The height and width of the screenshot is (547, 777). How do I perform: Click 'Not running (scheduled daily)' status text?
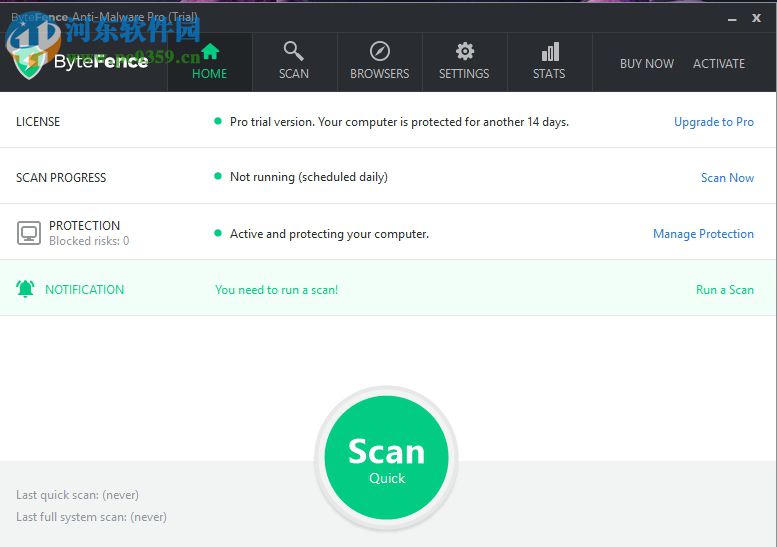309,177
